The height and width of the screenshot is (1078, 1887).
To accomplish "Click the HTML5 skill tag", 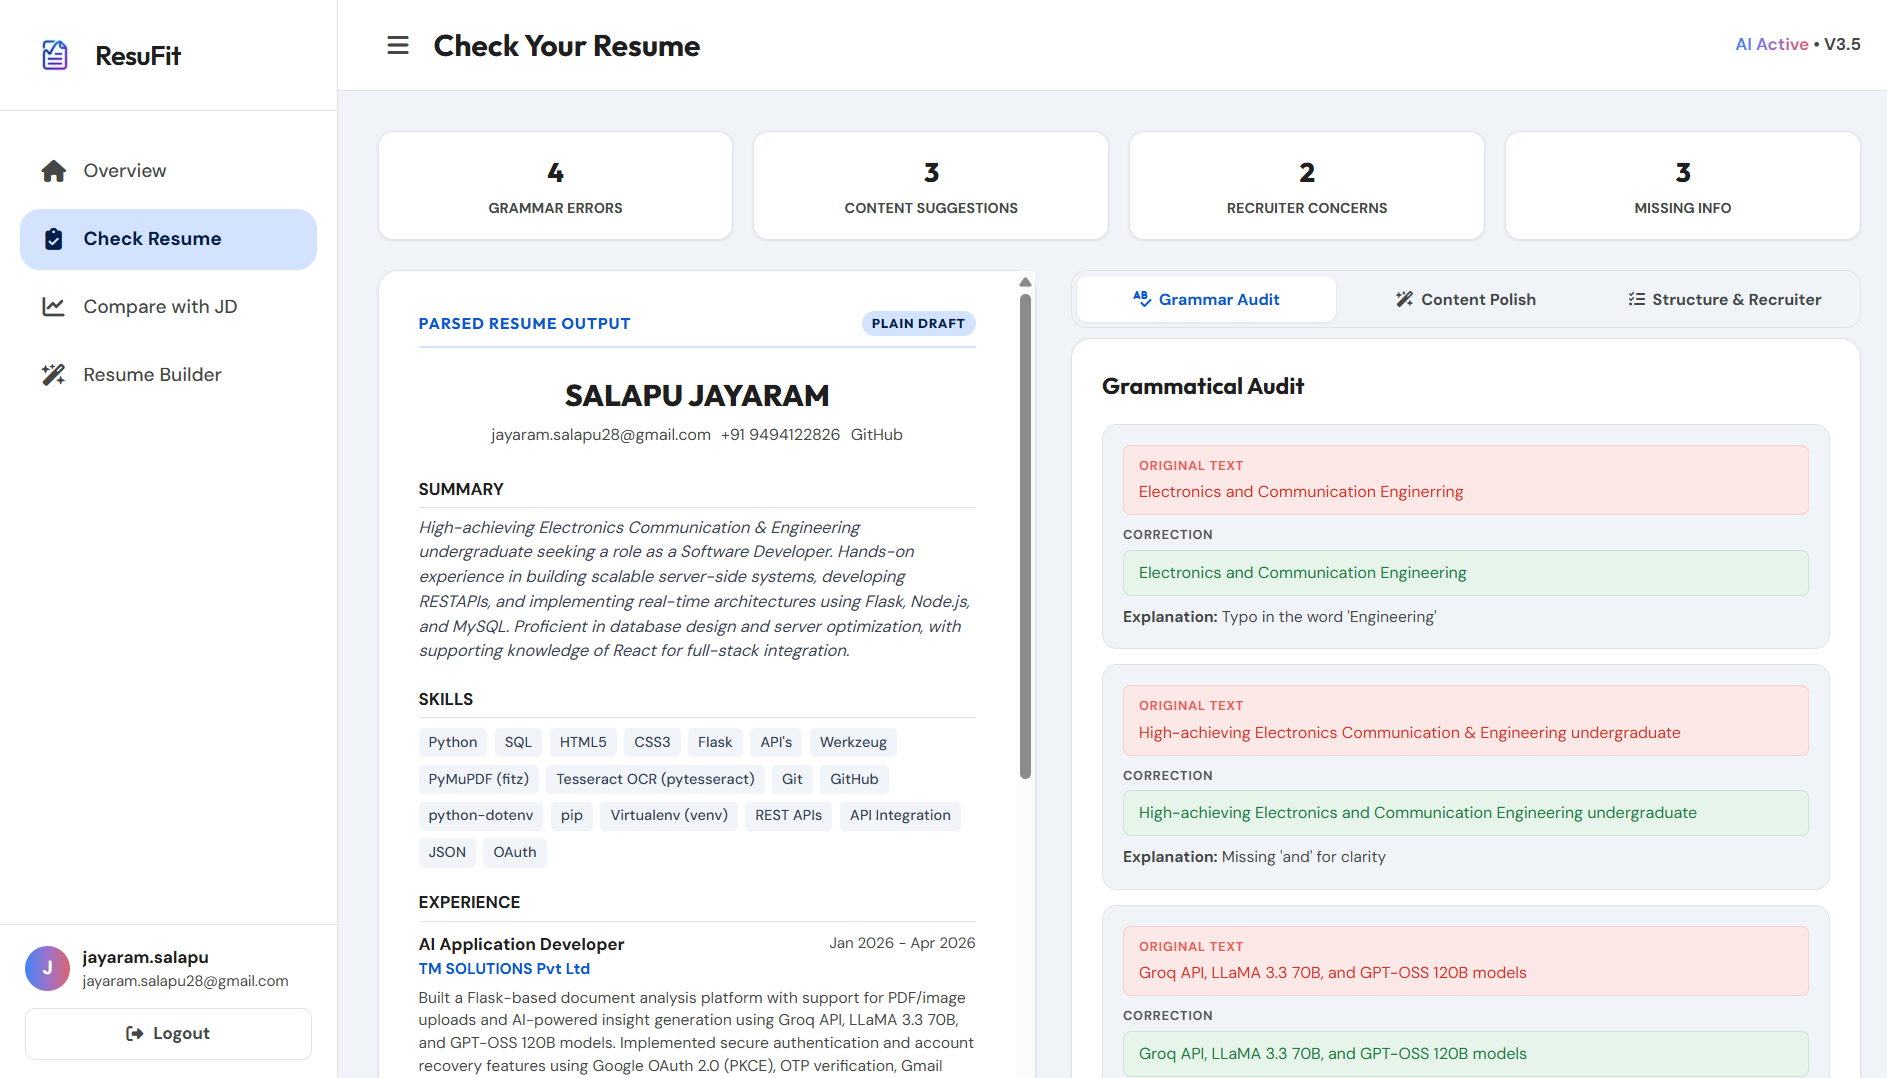I will [x=583, y=742].
